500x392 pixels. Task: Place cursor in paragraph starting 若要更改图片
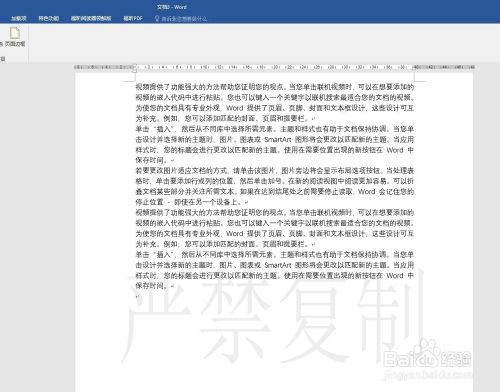pos(275,186)
